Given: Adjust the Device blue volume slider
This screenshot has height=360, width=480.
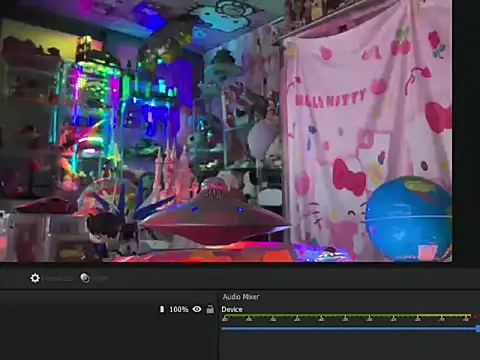Looking at the screenshot, I should click(351, 329).
